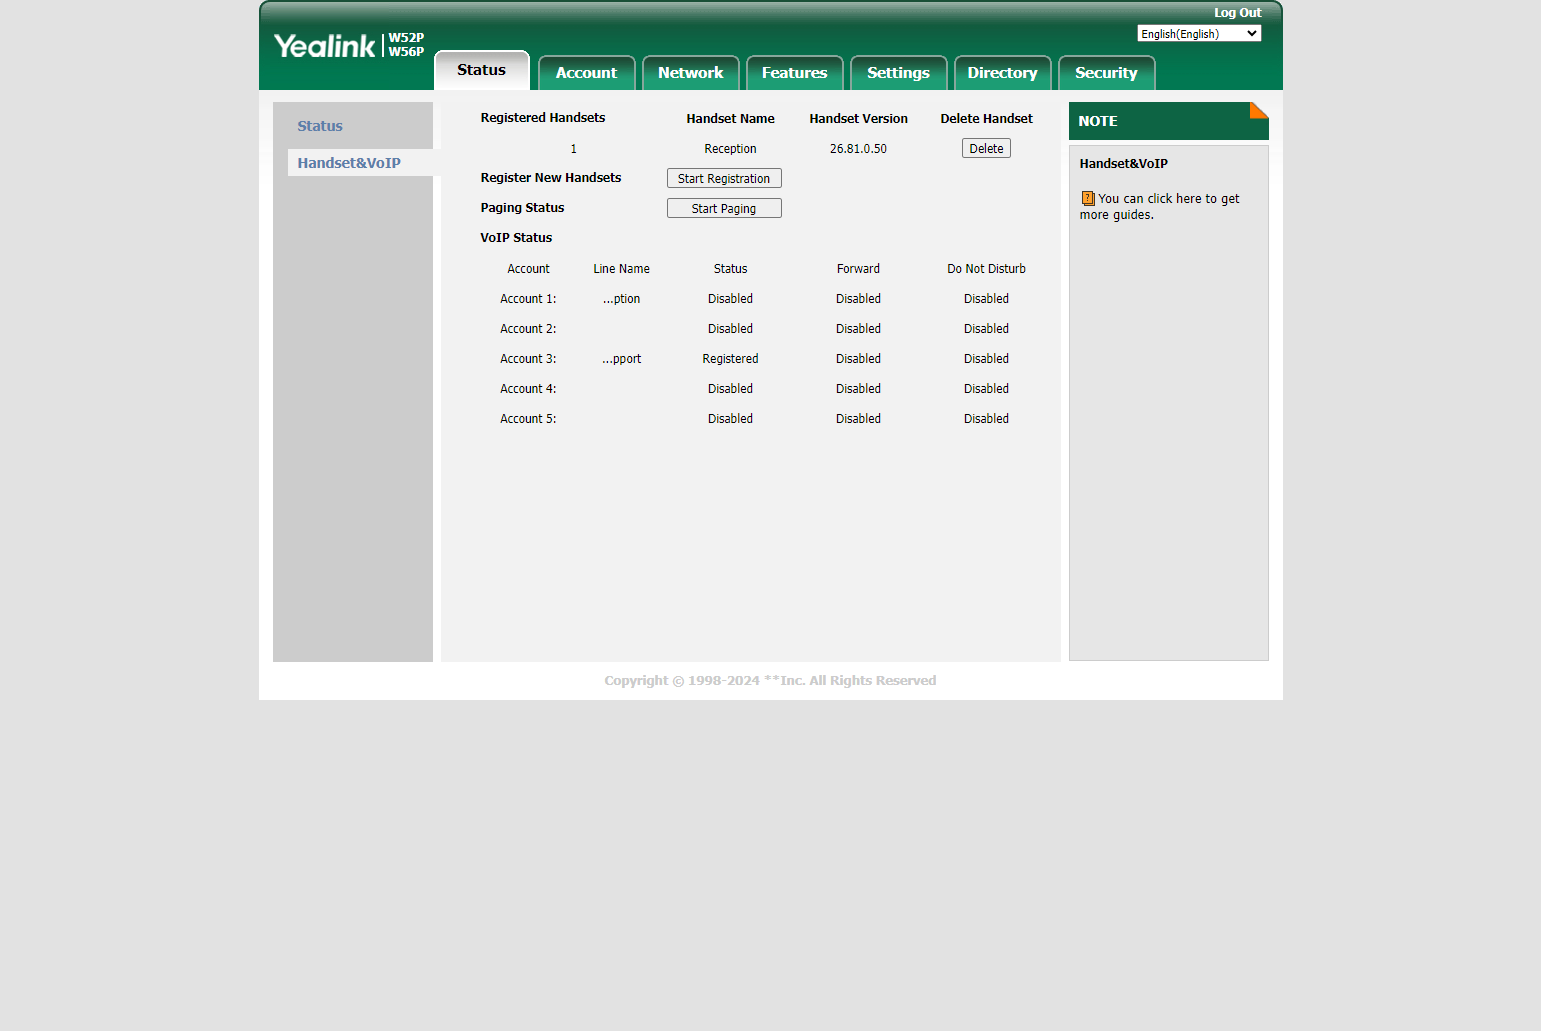Click the 'Forward' column header
1541x1031 pixels.
pos(859,269)
